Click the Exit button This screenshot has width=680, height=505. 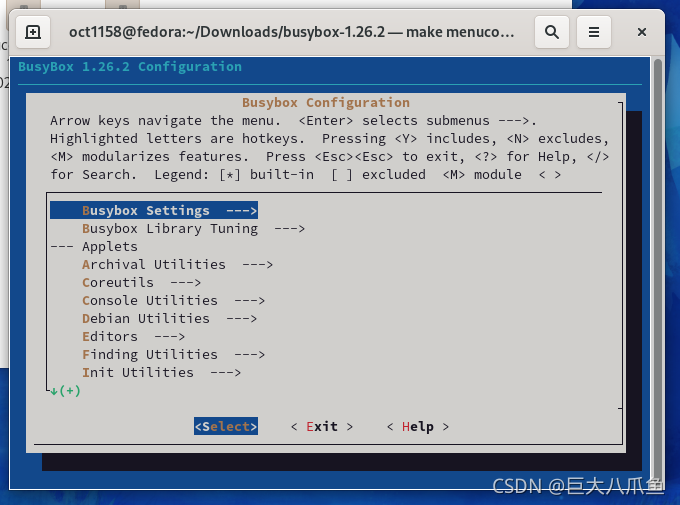322,426
